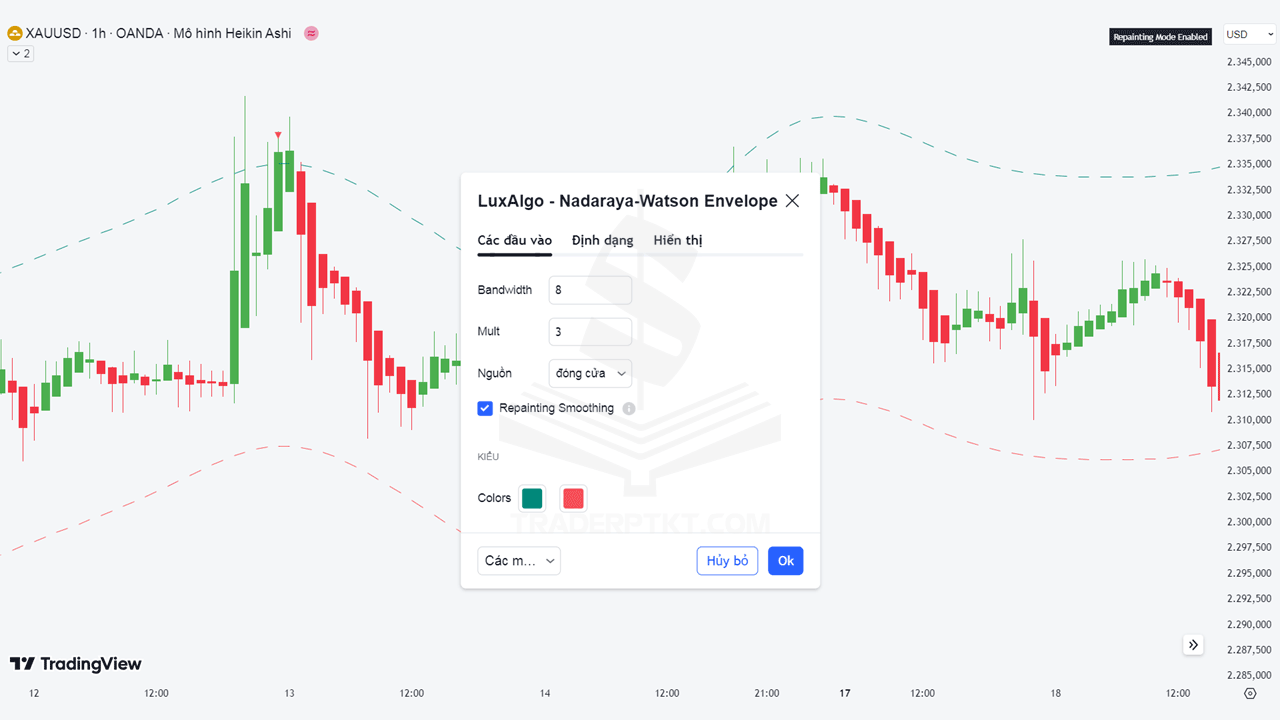Open the chart settings gear icon
This screenshot has height=720, width=1280.
[1249, 693]
